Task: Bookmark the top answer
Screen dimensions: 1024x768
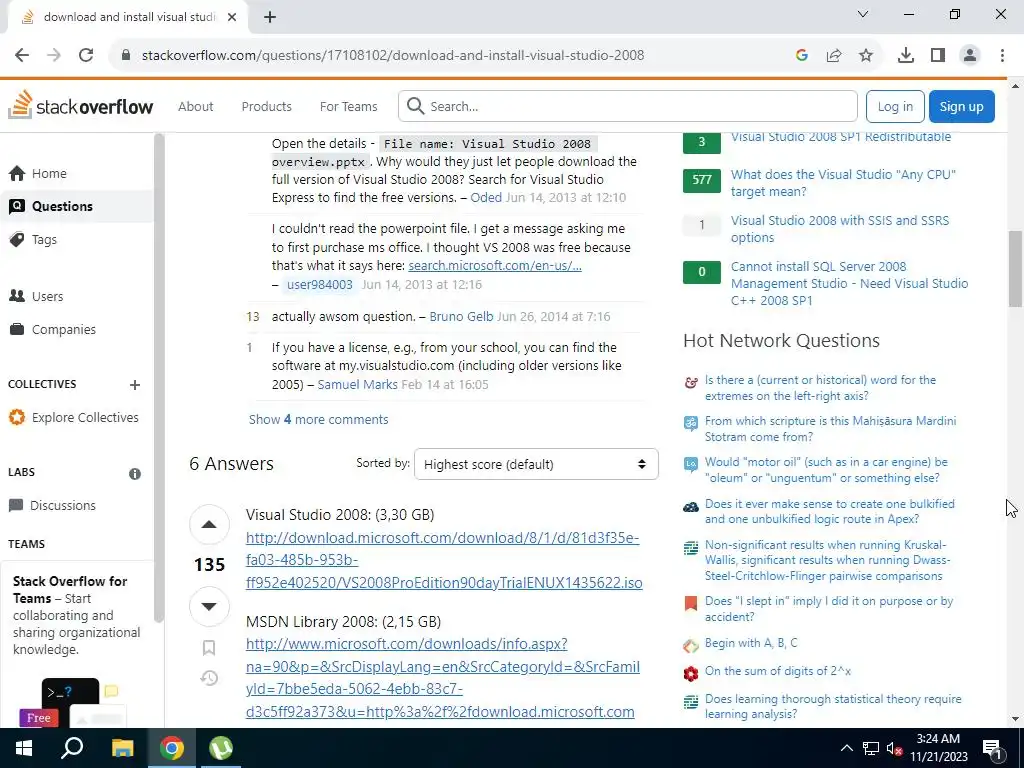Action: 209,647
